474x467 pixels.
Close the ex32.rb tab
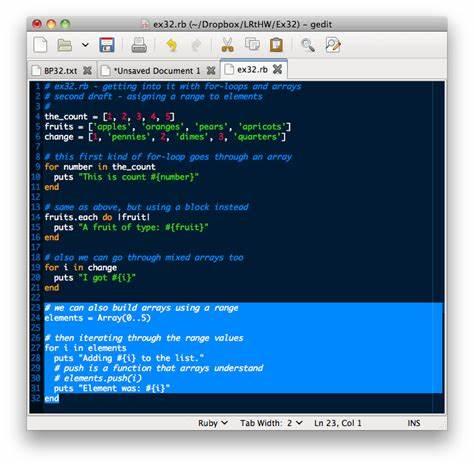tap(277, 69)
